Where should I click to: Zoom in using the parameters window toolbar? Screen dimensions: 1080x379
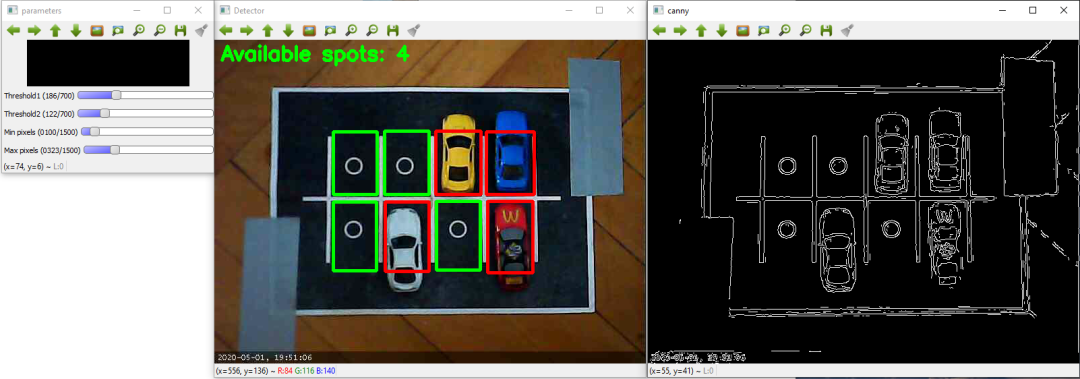coord(138,30)
